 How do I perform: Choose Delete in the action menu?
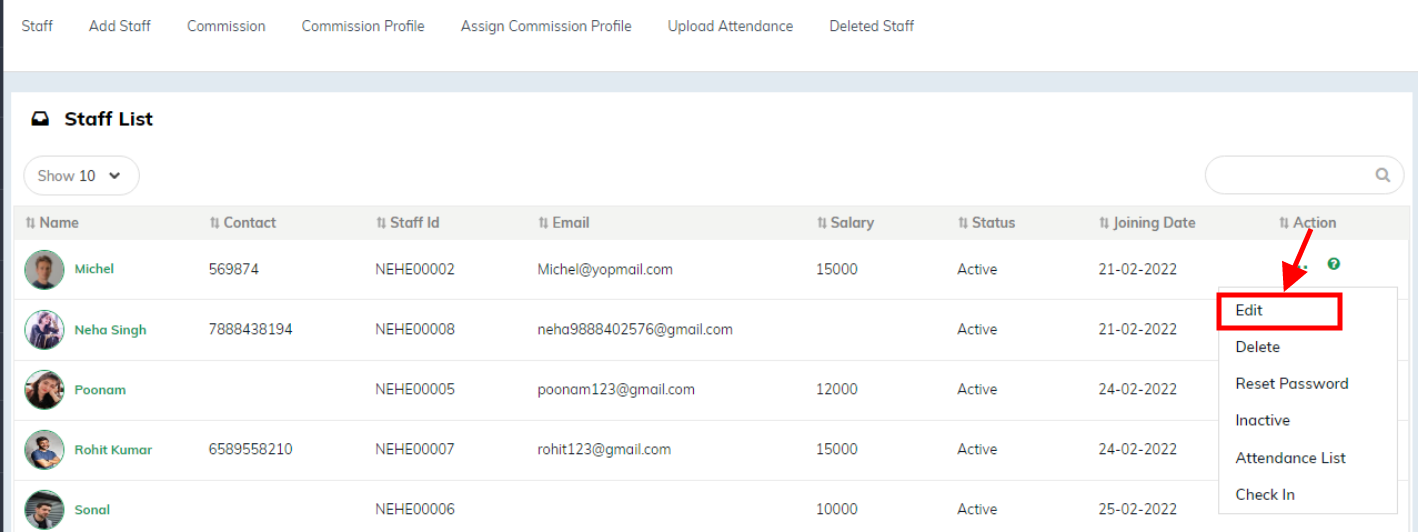point(1257,347)
